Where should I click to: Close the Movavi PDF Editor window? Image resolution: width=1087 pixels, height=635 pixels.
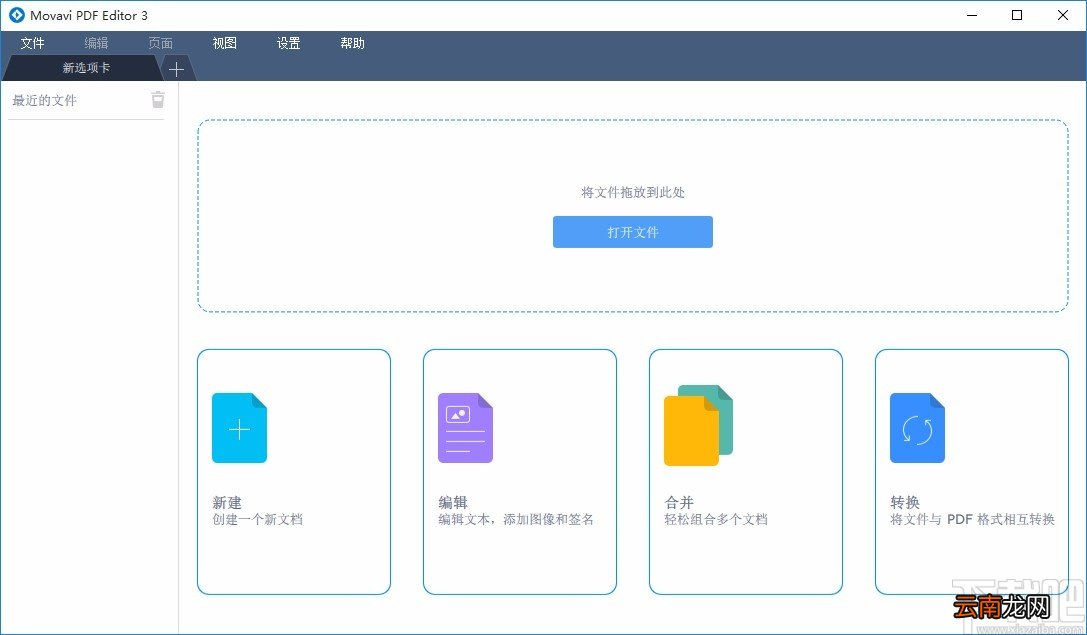pos(1063,15)
